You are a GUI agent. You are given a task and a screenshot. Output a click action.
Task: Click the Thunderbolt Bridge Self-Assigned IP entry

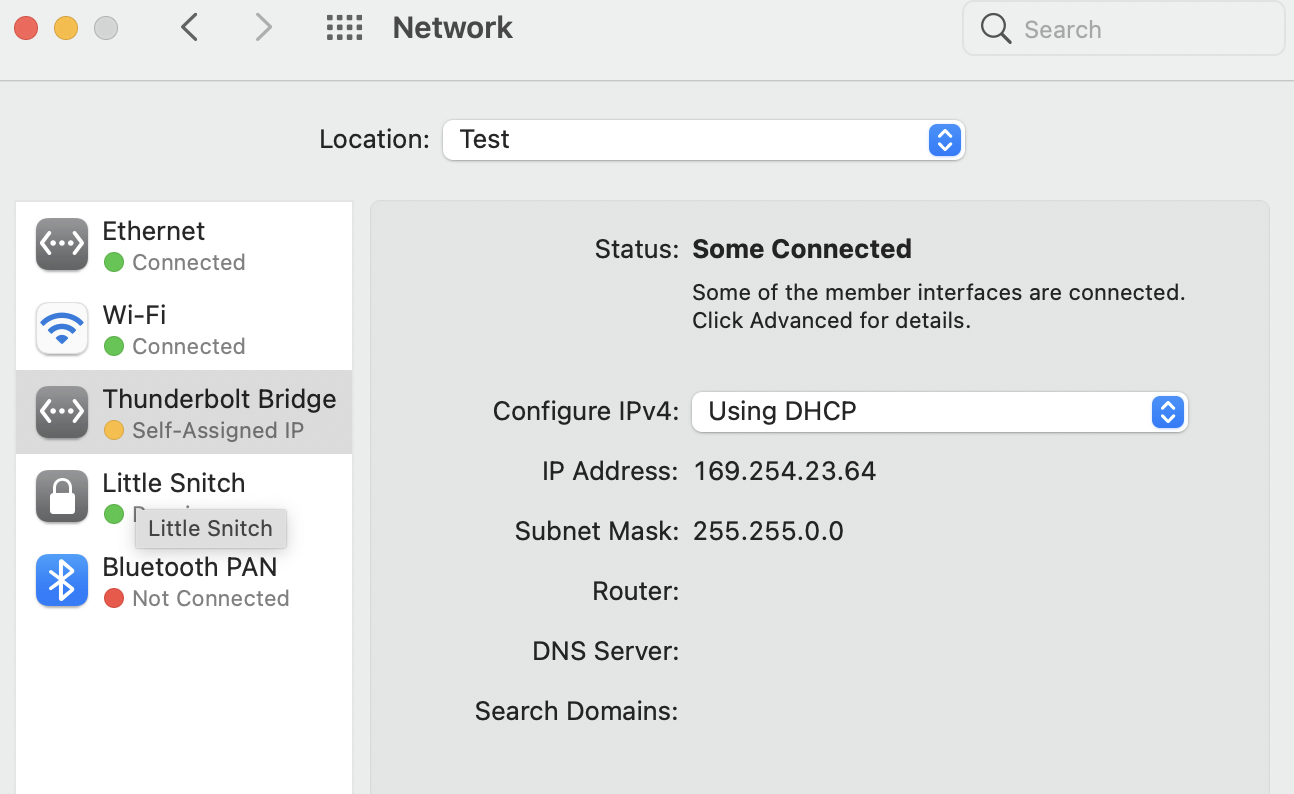click(218, 413)
